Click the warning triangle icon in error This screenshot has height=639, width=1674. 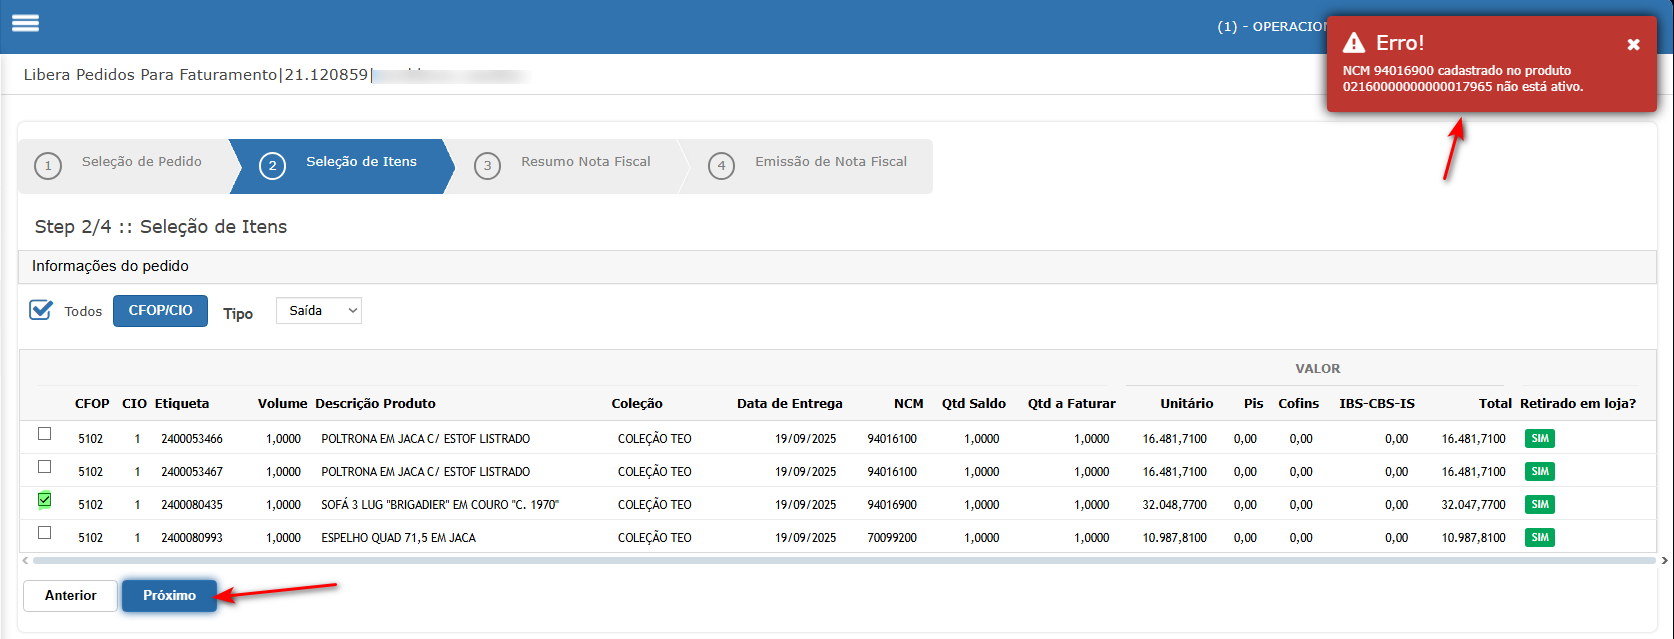[x=1353, y=43]
